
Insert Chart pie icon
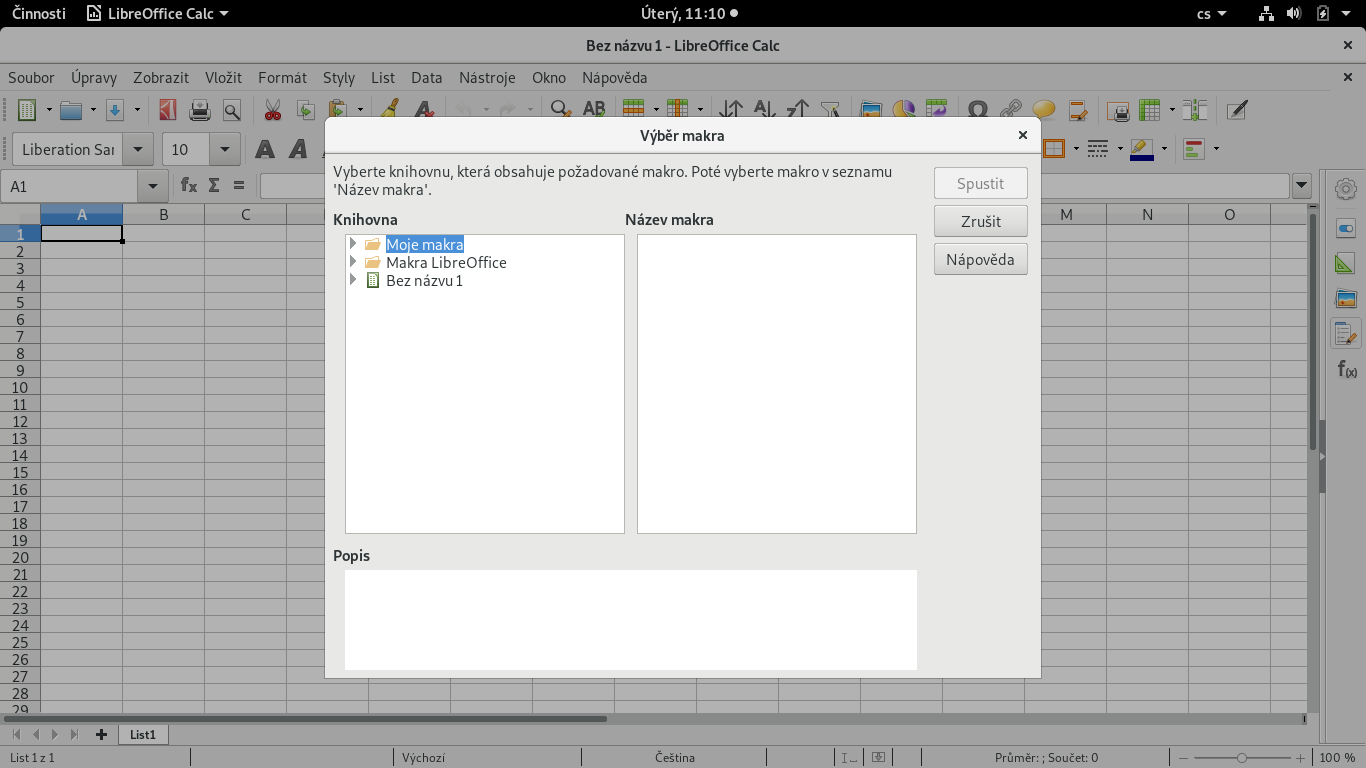(x=904, y=110)
